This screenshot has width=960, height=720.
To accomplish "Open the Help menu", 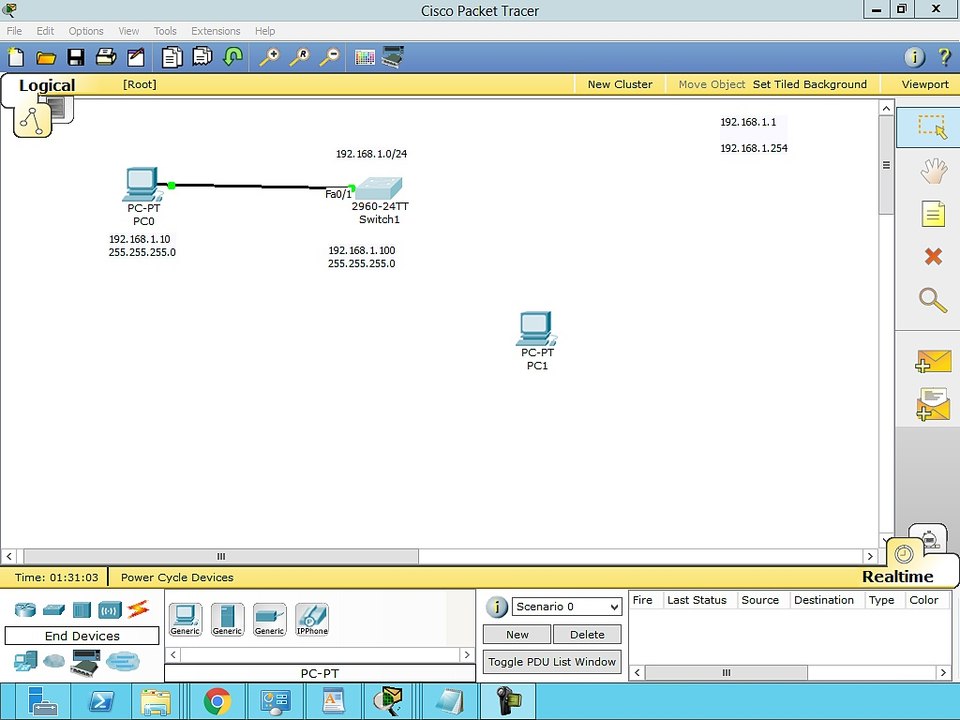I will pos(264,31).
